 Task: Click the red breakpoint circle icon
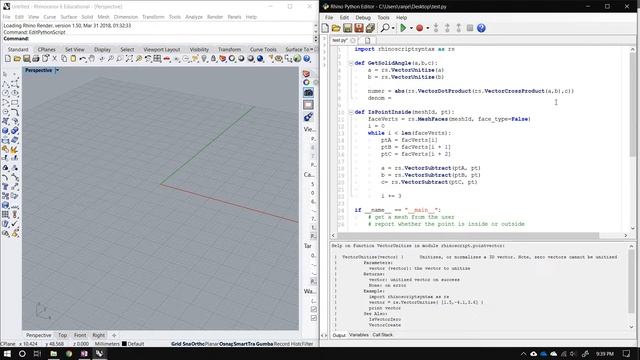point(419,28)
